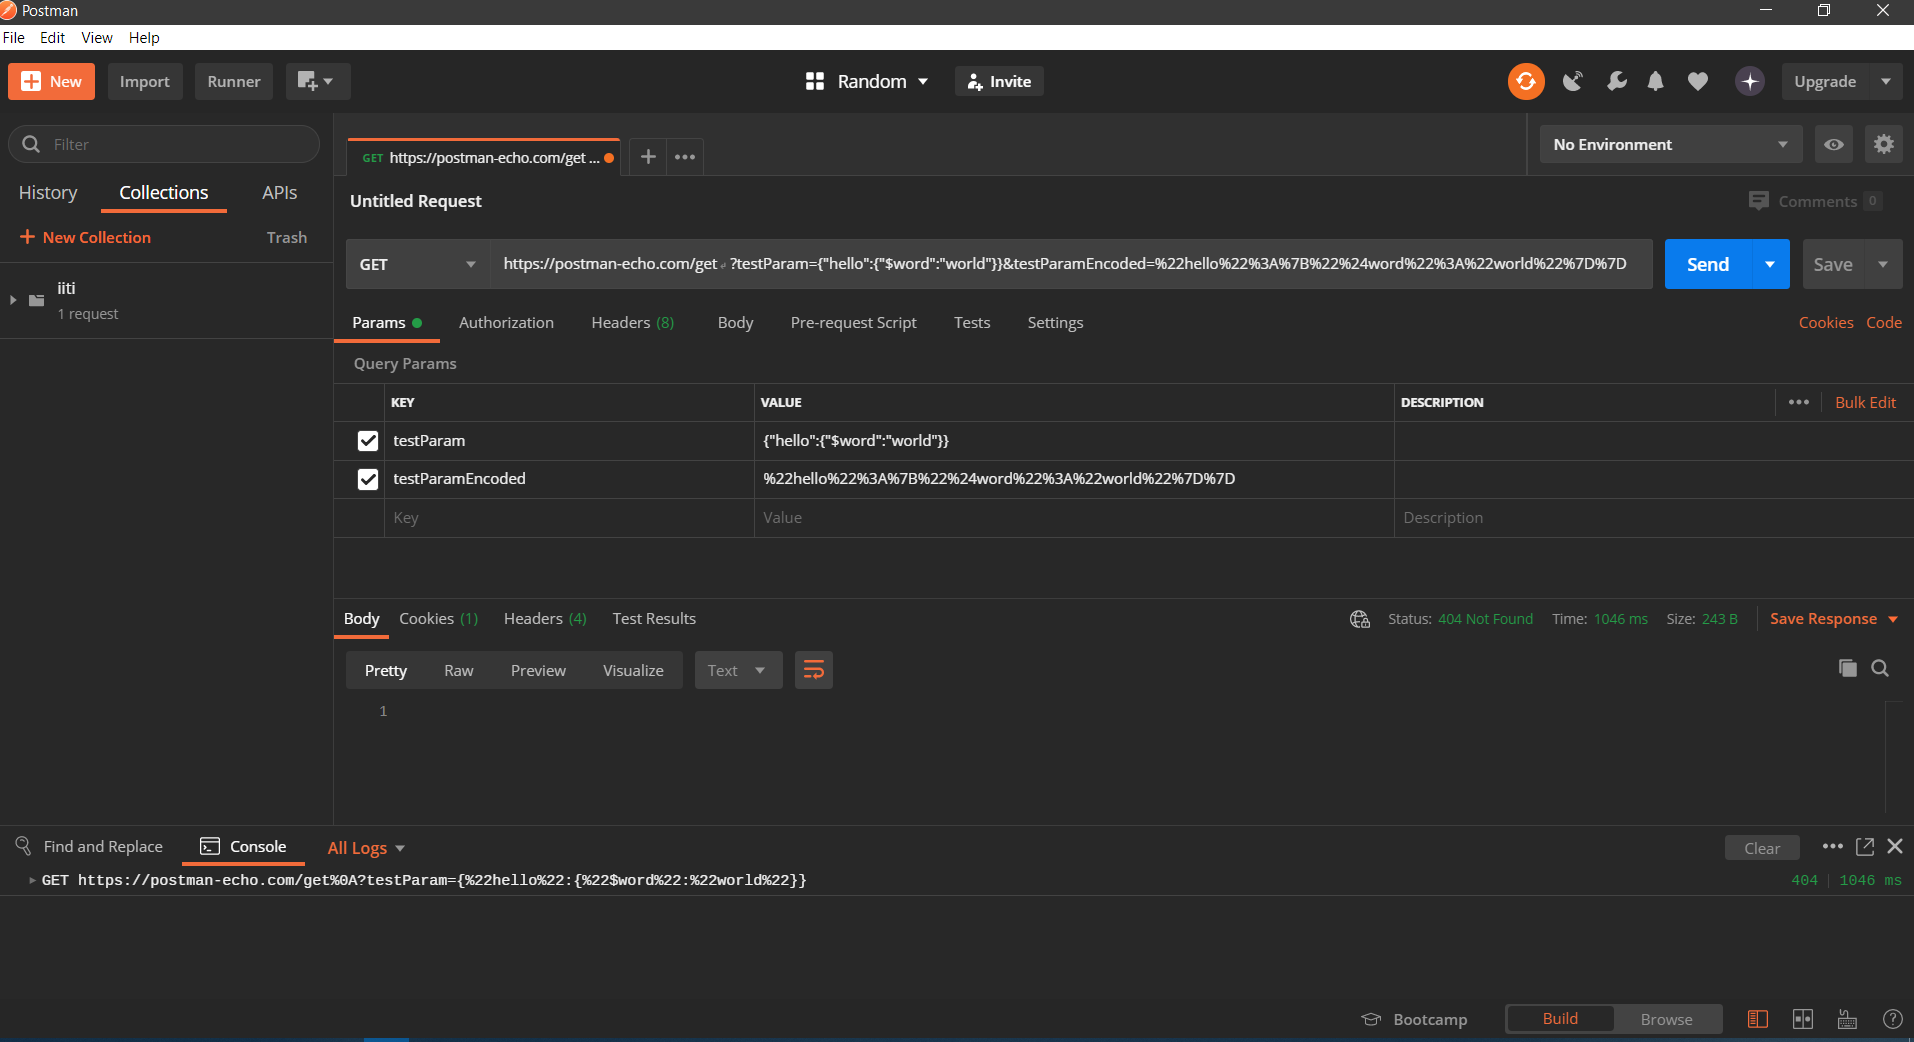Screen dimensions: 1914x1042
Task: Search within the response body
Action: pos(1880,668)
